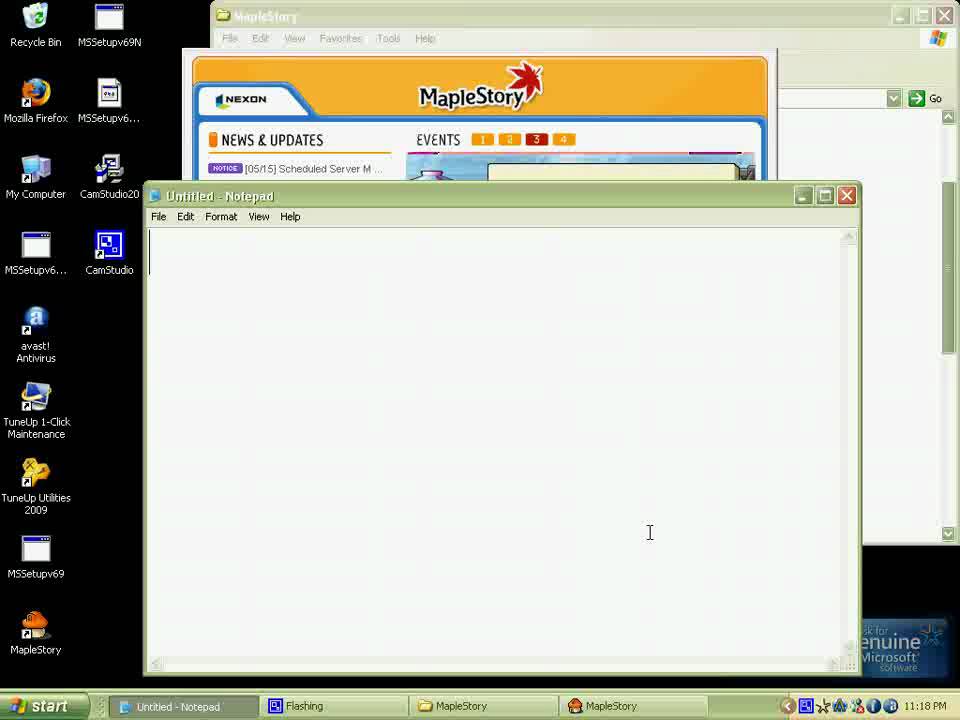Click folder window scrollbar down arrow
This screenshot has width=960, height=720.
[948, 534]
